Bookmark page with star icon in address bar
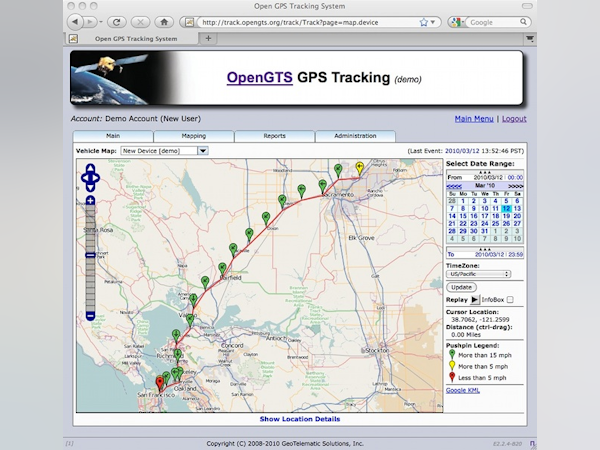Image resolution: width=600 pixels, height=450 pixels. click(424, 22)
